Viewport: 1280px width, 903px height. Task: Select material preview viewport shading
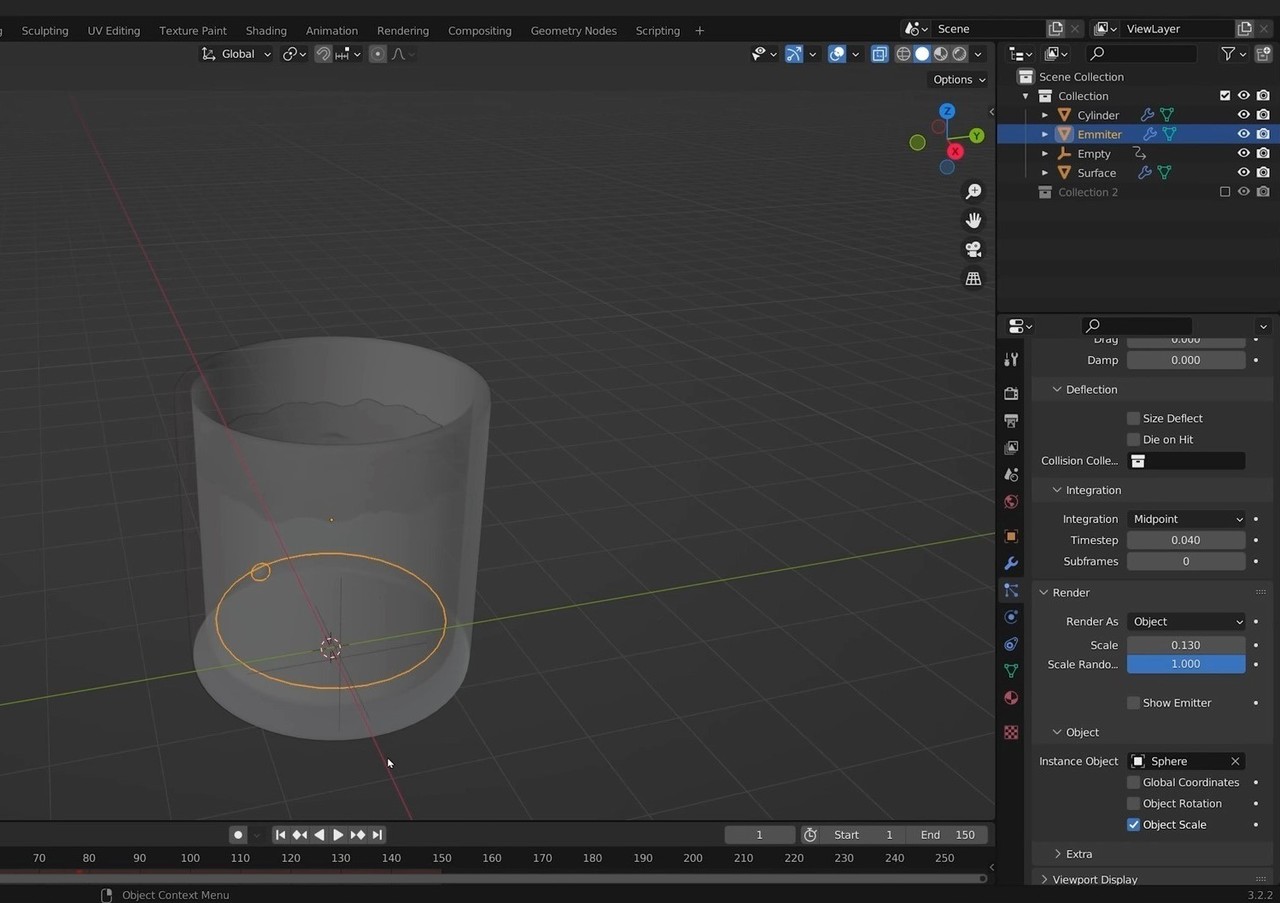(941, 54)
